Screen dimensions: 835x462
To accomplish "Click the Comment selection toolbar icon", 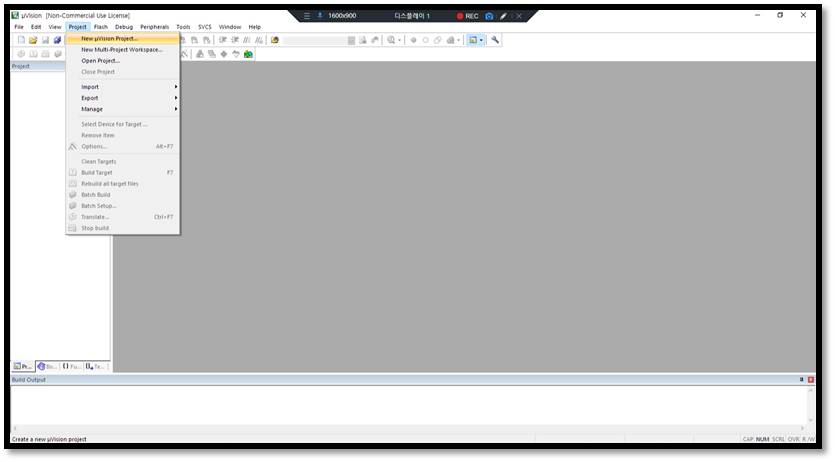I will [x=247, y=40].
